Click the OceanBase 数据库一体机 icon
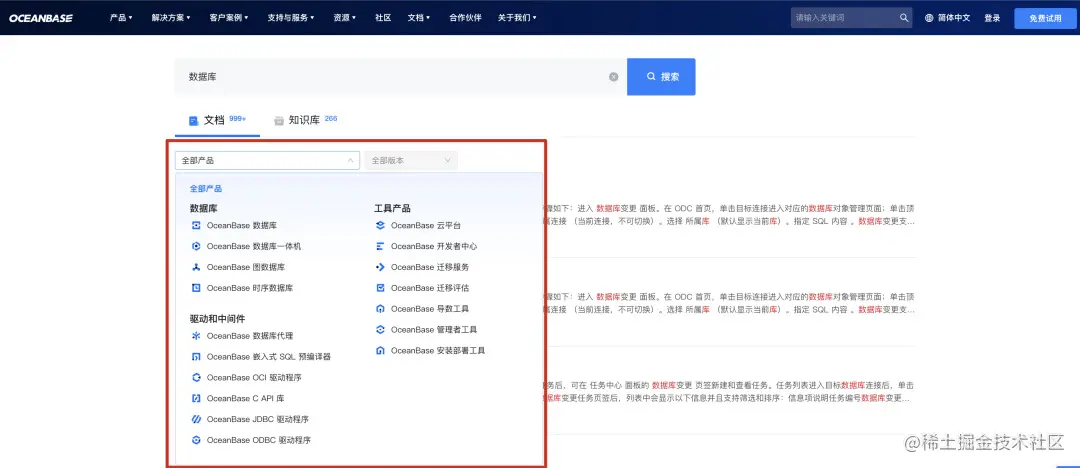The image size is (1080, 468). 196,246
